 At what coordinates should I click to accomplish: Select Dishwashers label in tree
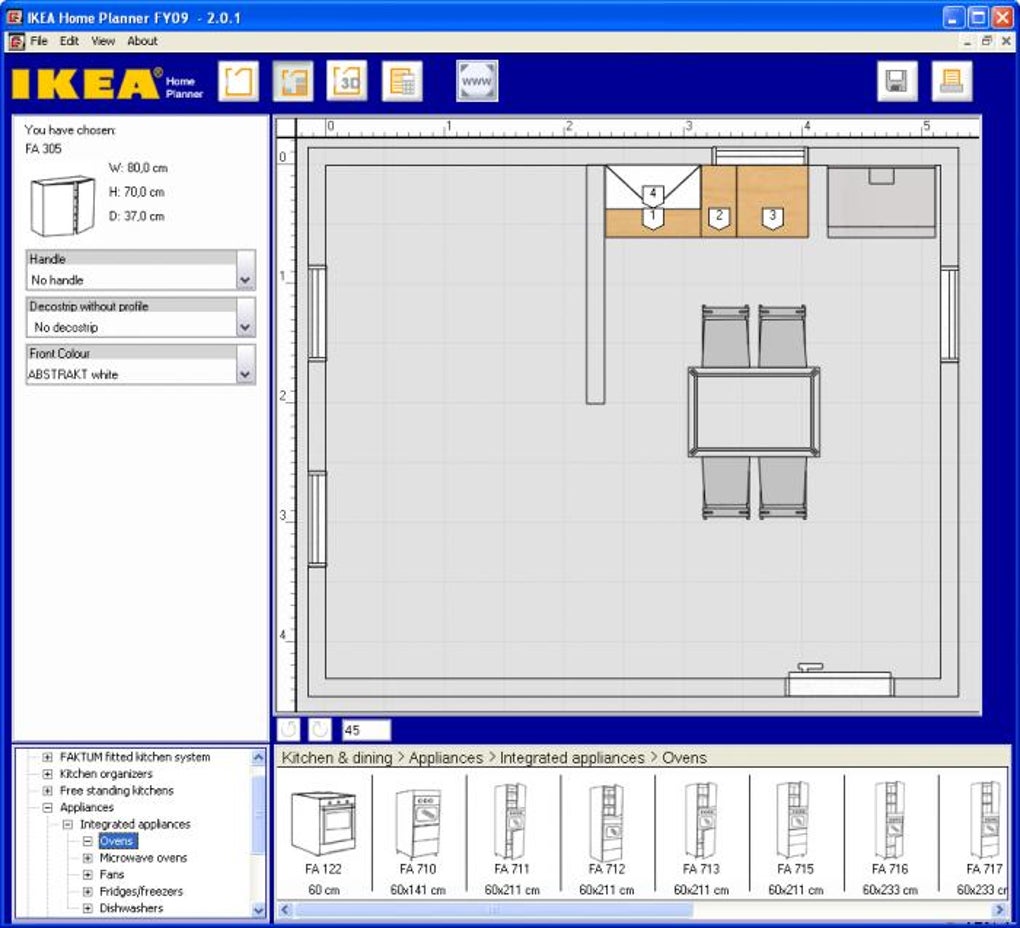[131, 908]
